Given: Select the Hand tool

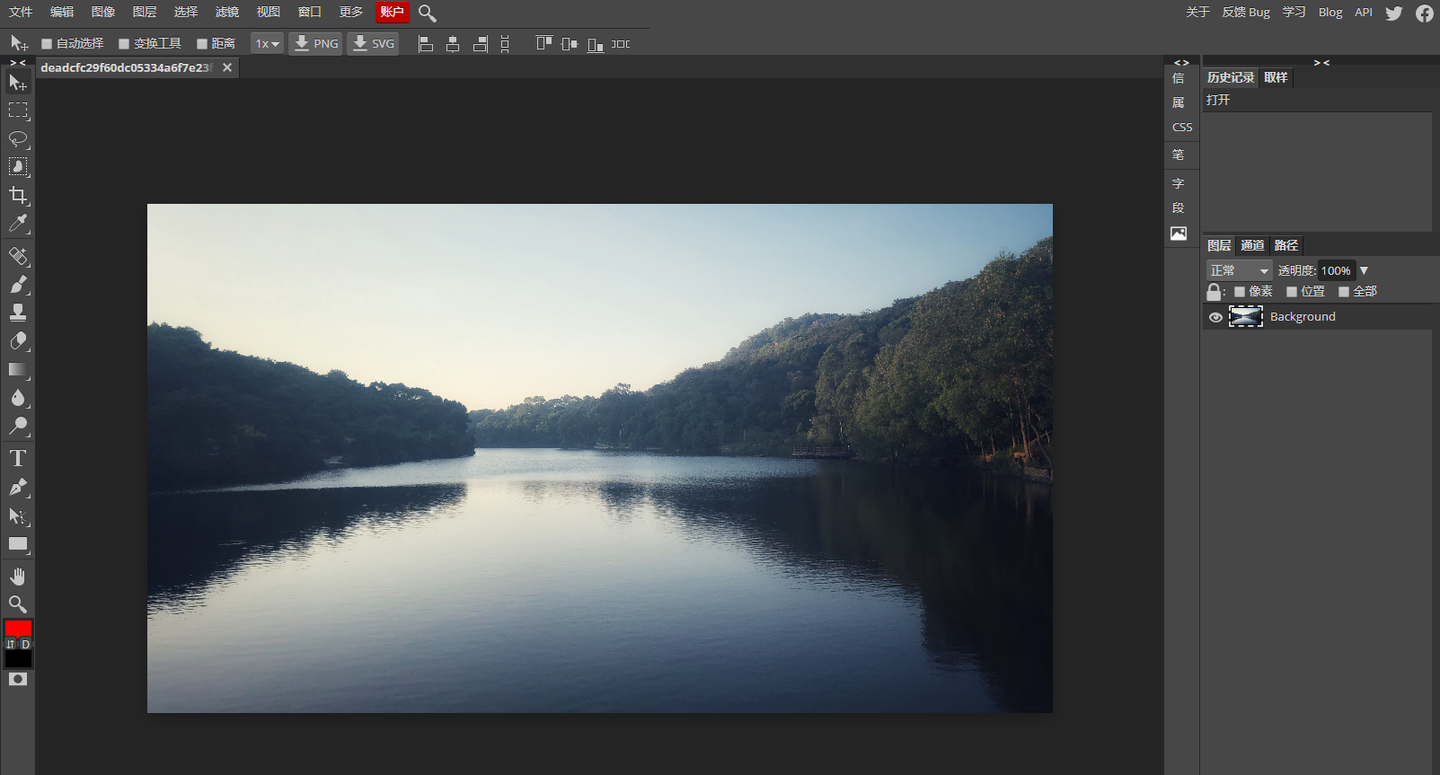Looking at the screenshot, I should point(18,576).
